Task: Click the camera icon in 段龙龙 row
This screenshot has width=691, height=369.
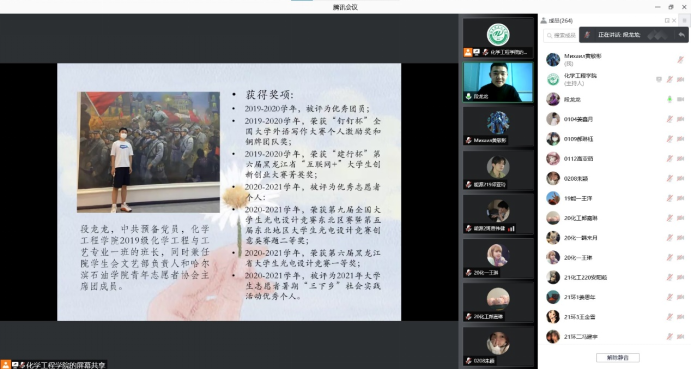Action: [x=680, y=99]
